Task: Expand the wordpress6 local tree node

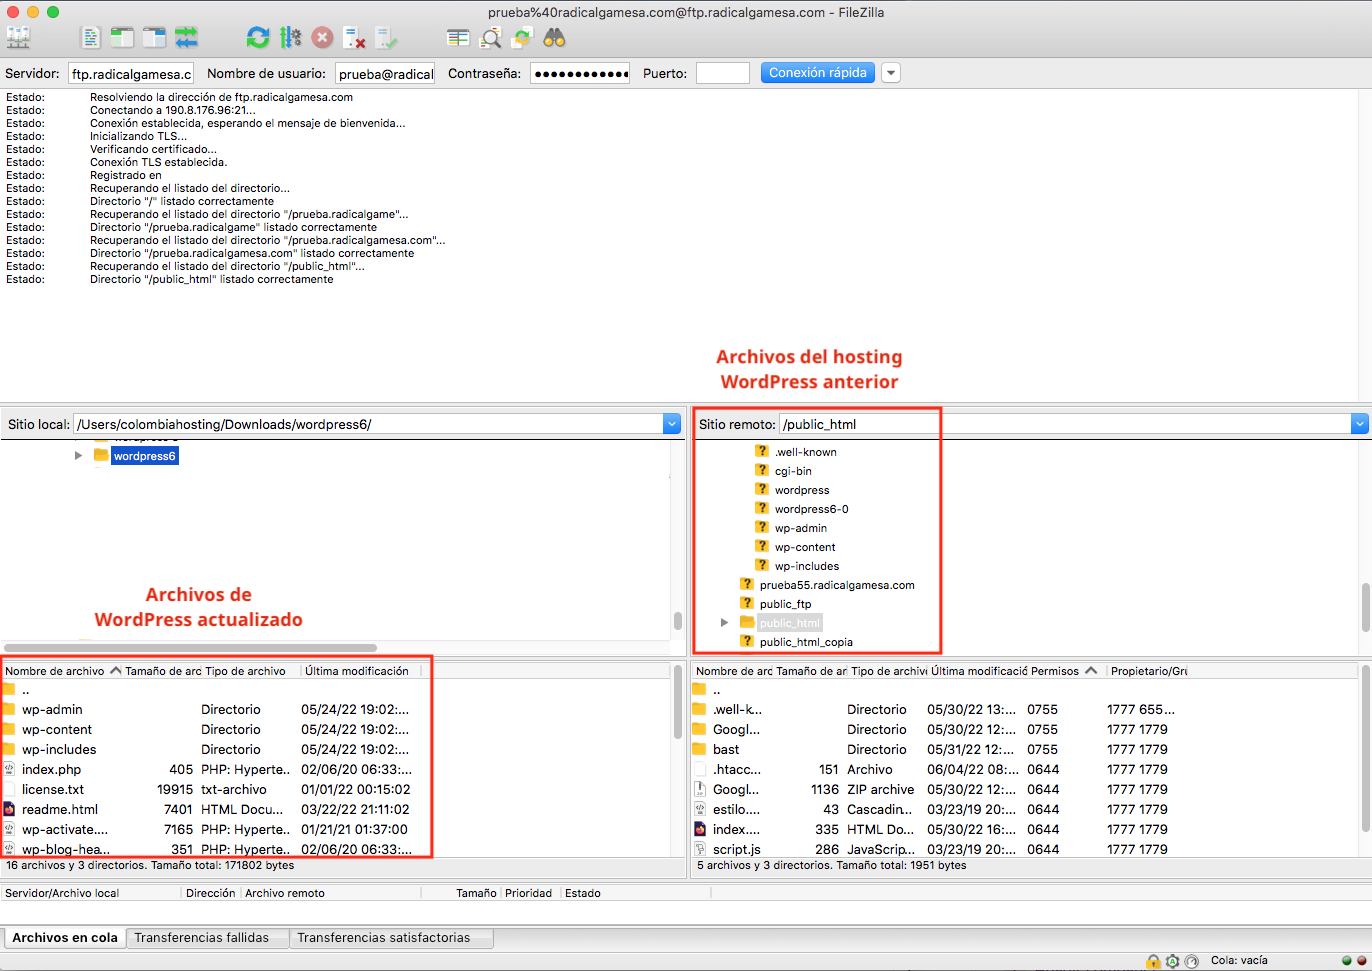Action: tap(79, 455)
